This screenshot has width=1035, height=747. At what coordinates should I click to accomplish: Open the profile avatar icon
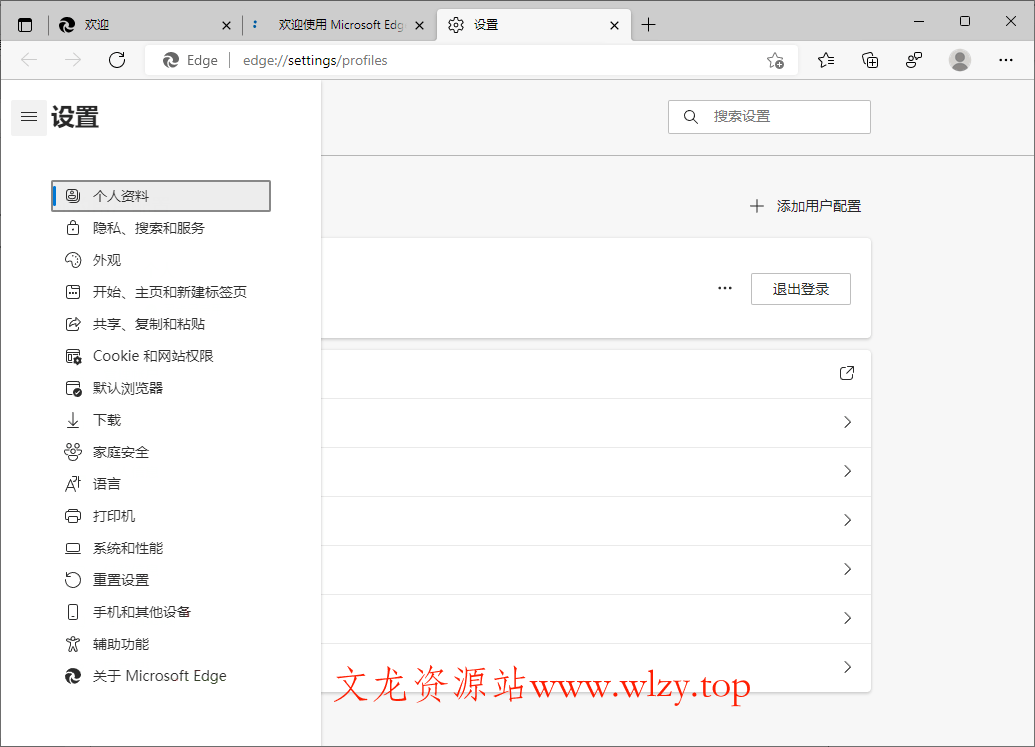tap(959, 60)
